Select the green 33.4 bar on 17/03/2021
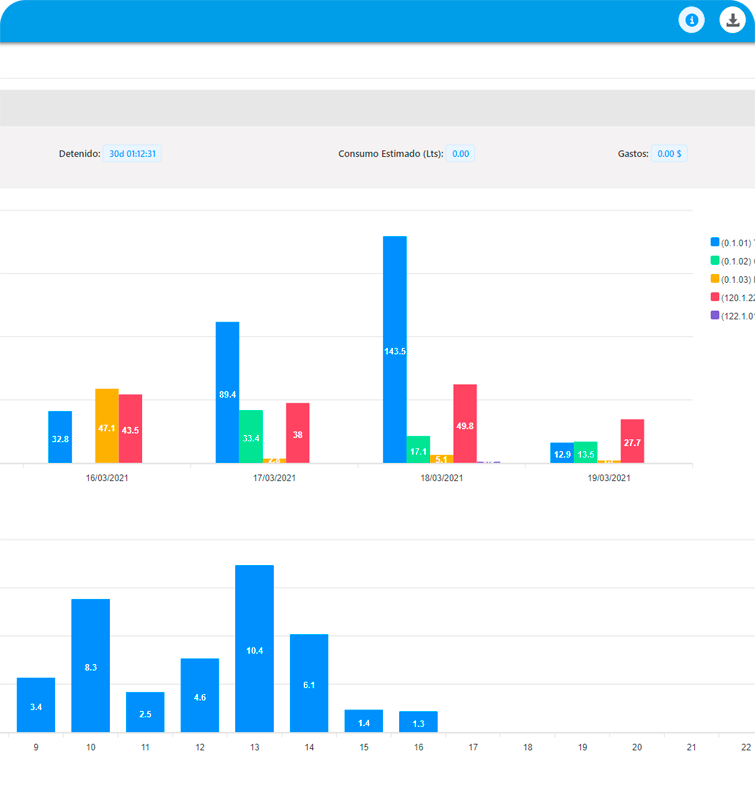Image resolution: width=755 pixels, height=788 pixels. [251, 436]
